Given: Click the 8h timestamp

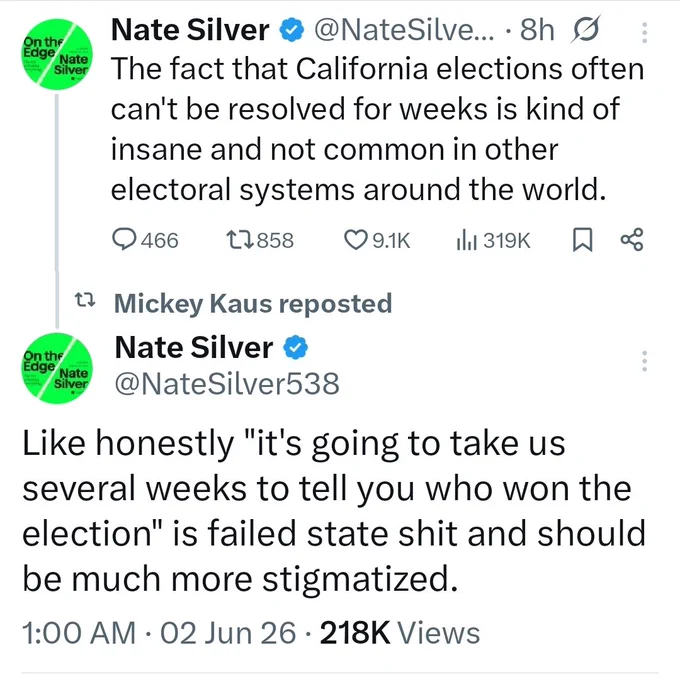Looking at the screenshot, I should (x=537, y=30).
